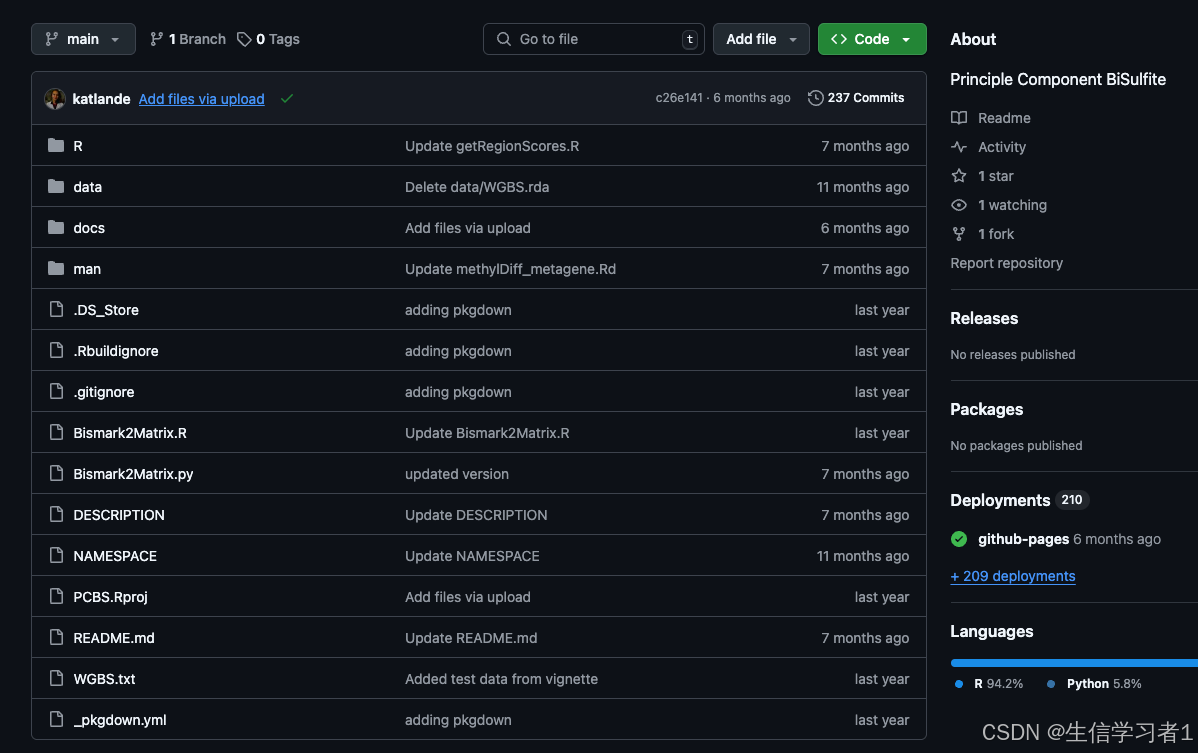Open the README.md file name
Viewport: 1198px width, 753px height.
click(x=114, y=638)
